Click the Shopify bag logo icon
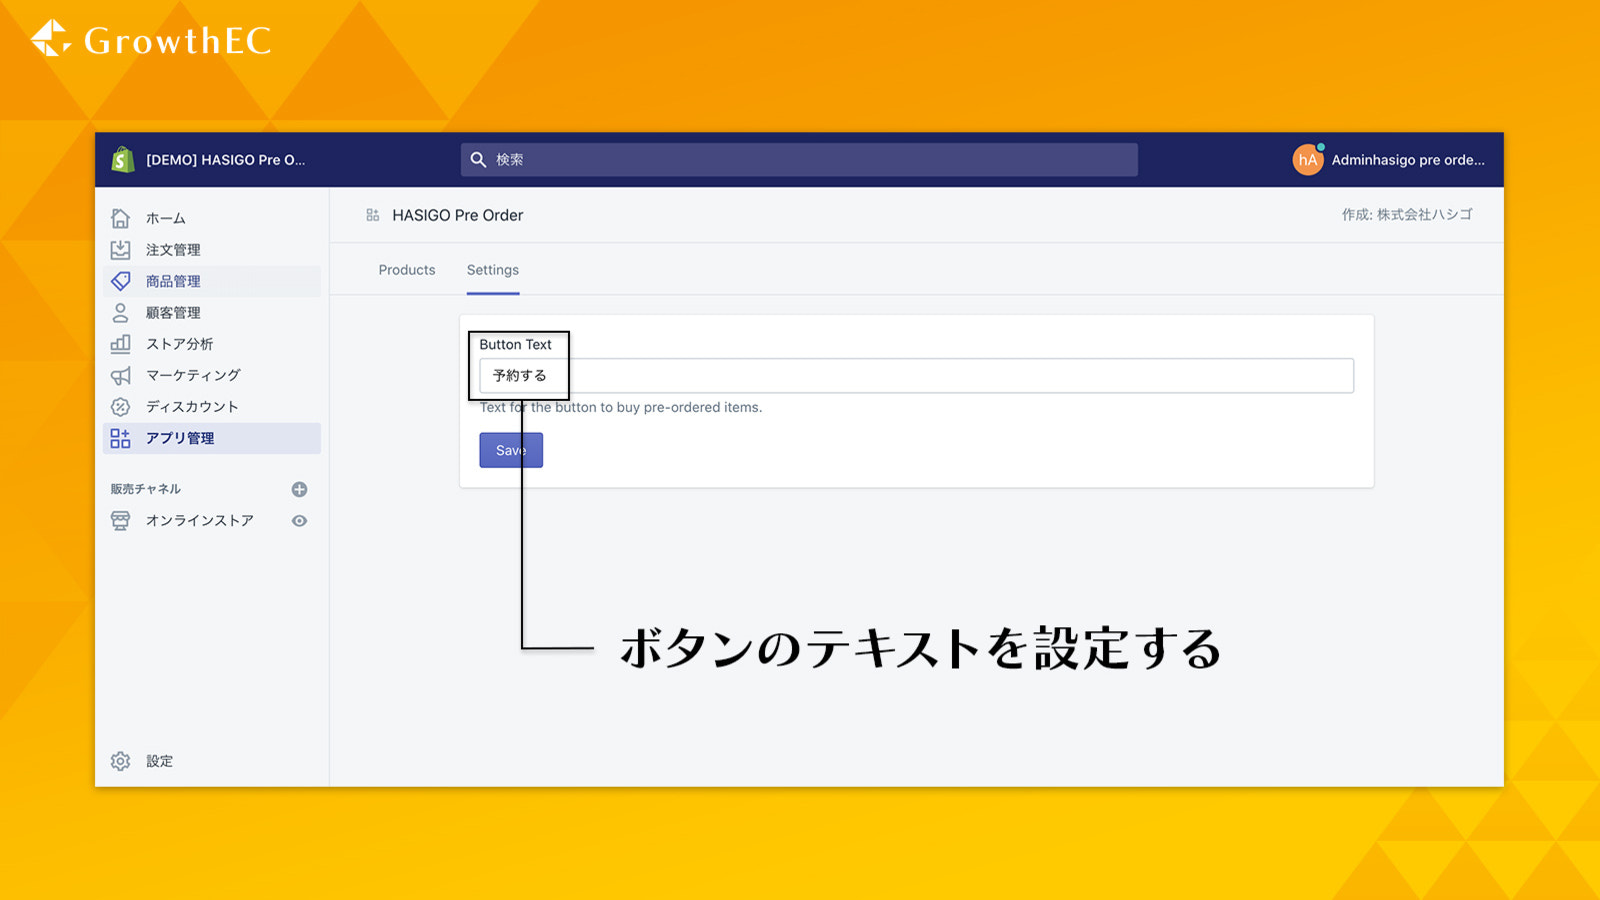This screenshot has height=900, width=1600. click(123, 159)
